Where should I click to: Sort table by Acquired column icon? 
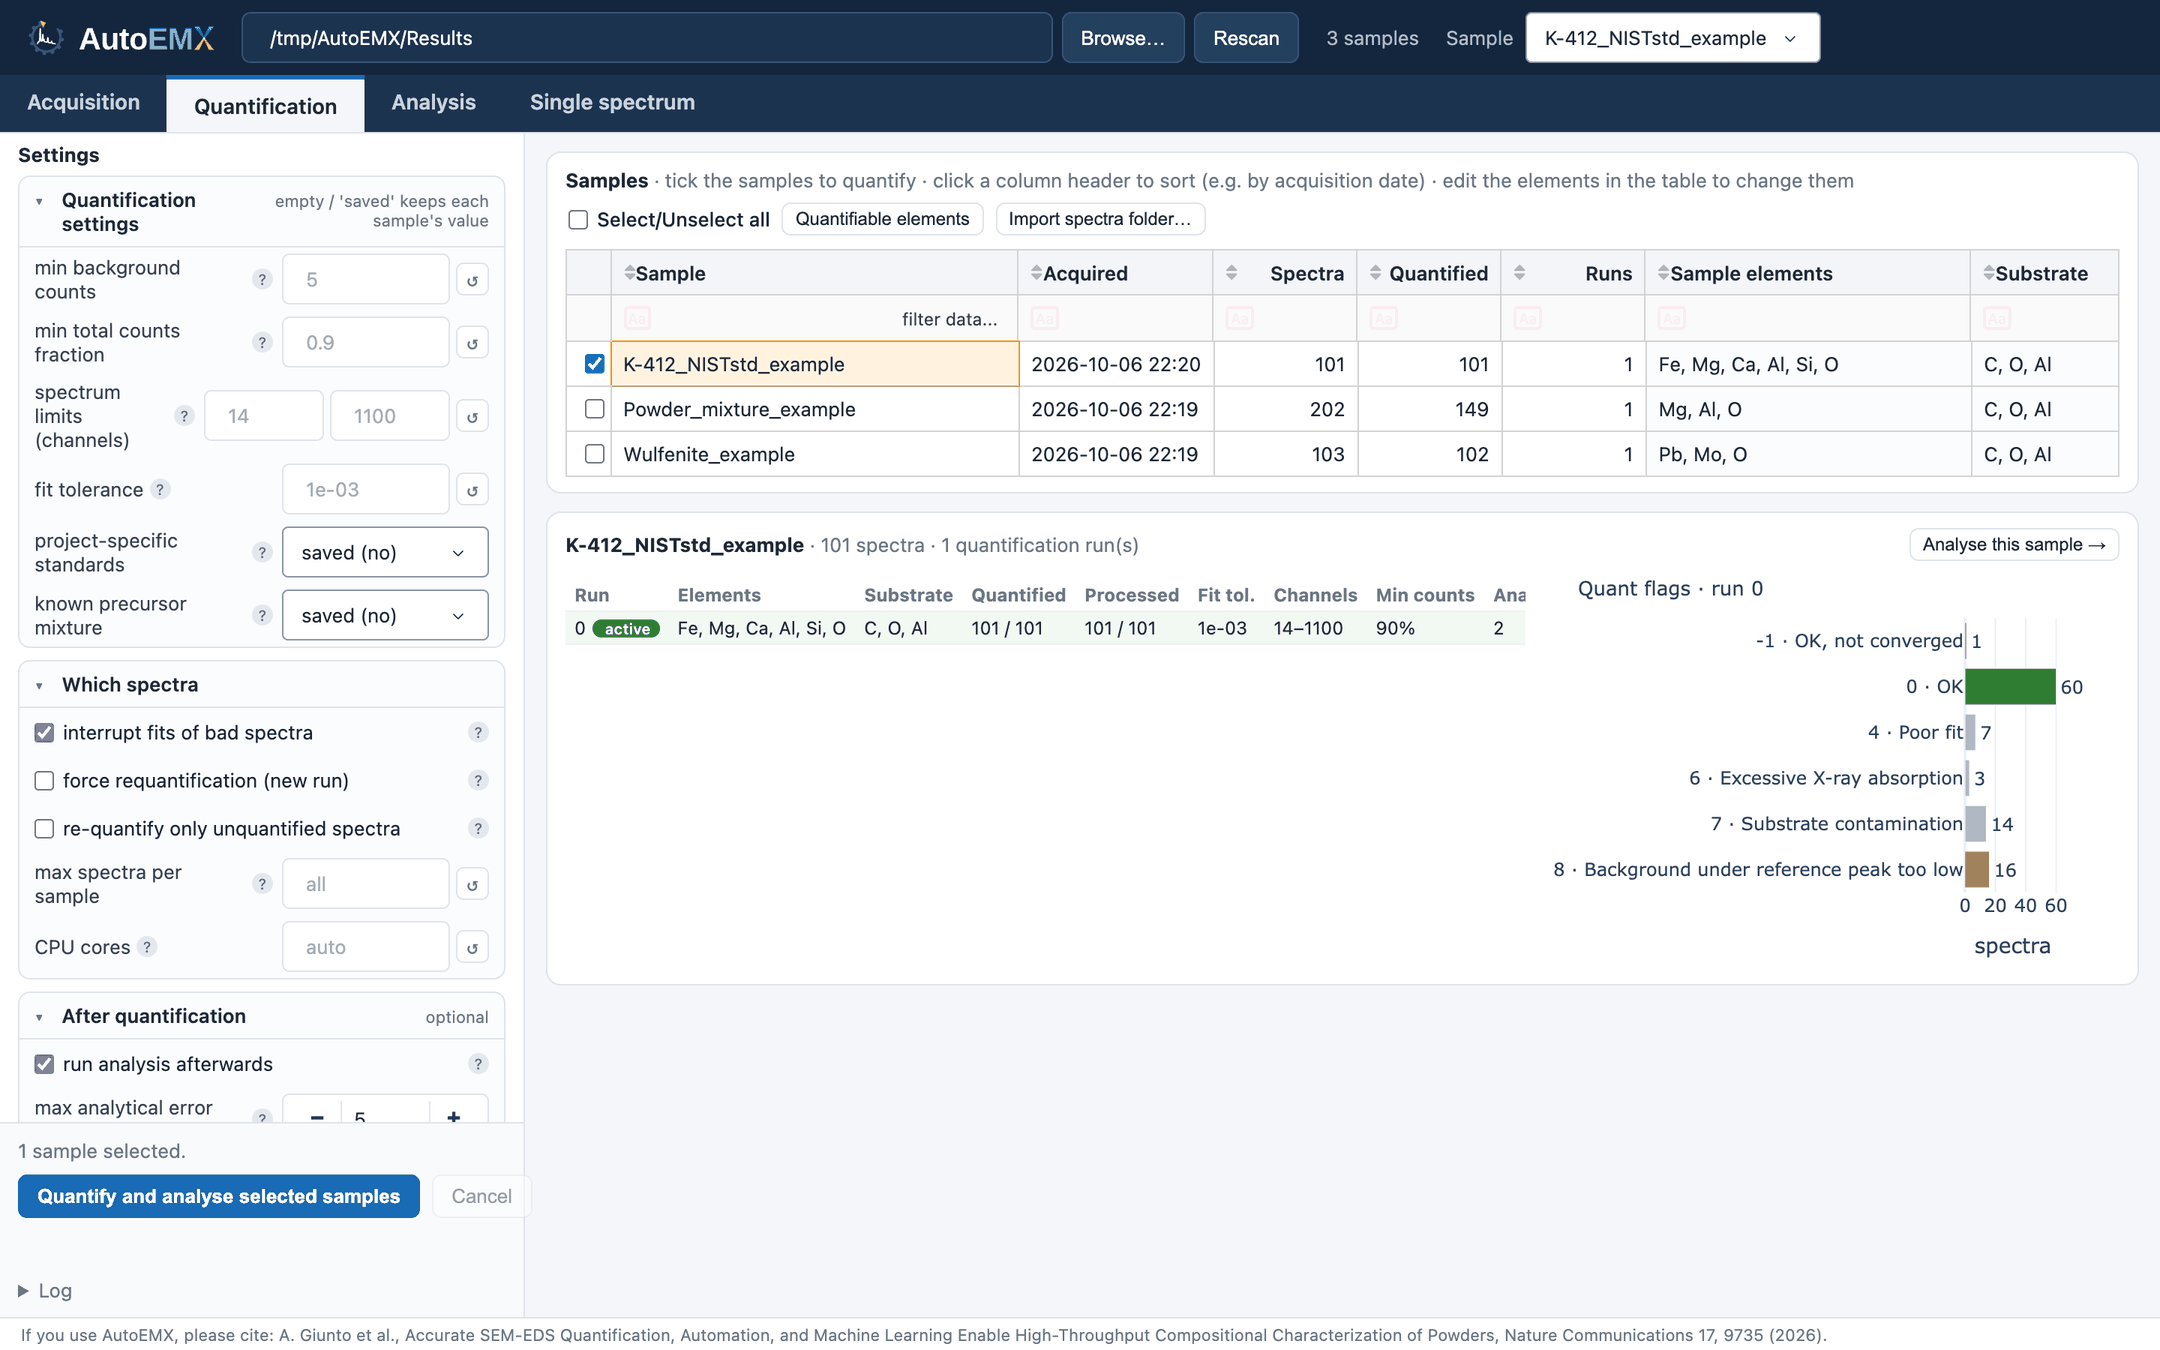pos(1036,273)
